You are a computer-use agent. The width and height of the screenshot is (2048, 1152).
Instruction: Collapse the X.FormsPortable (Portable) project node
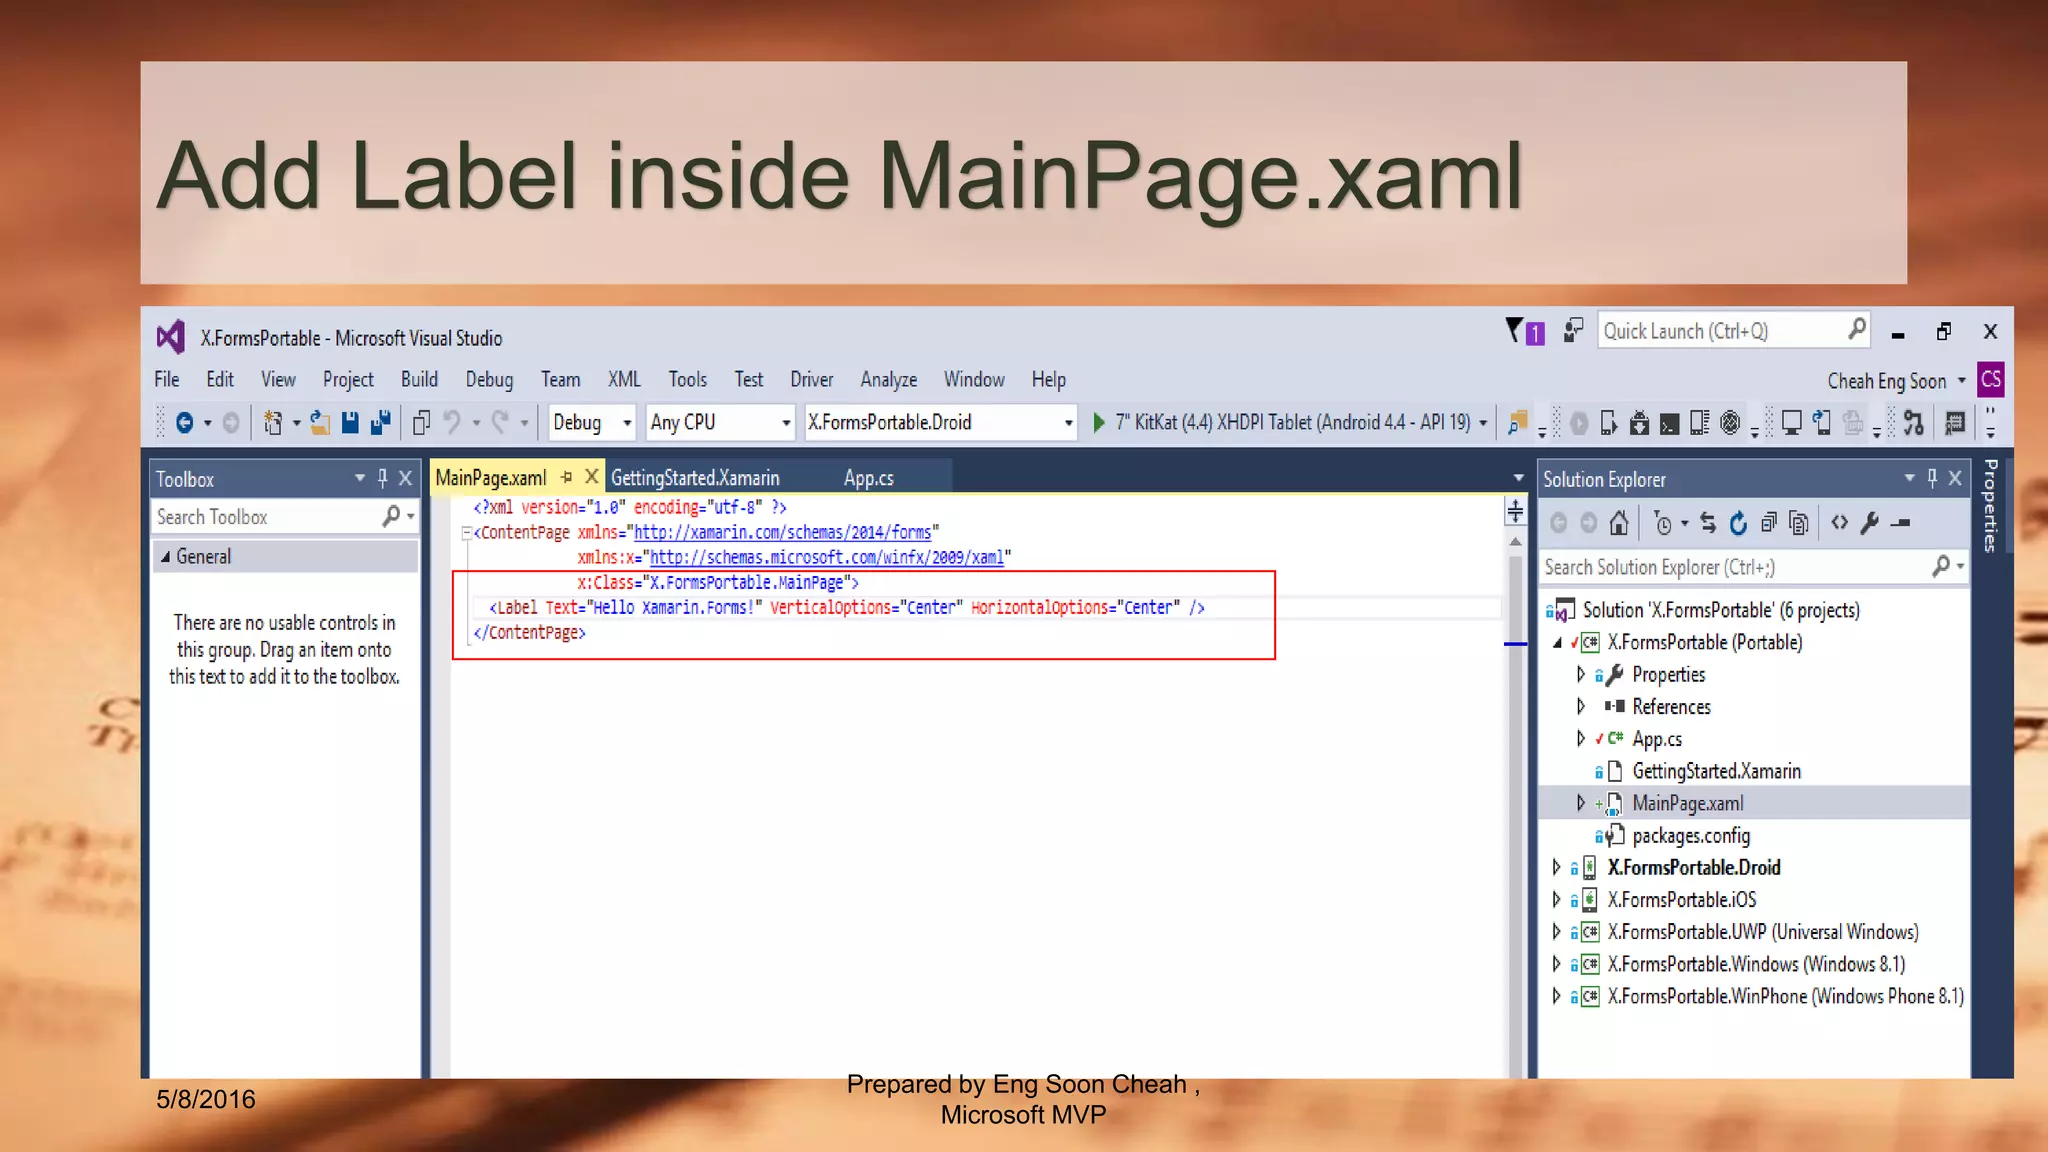tap(1557, 643)
